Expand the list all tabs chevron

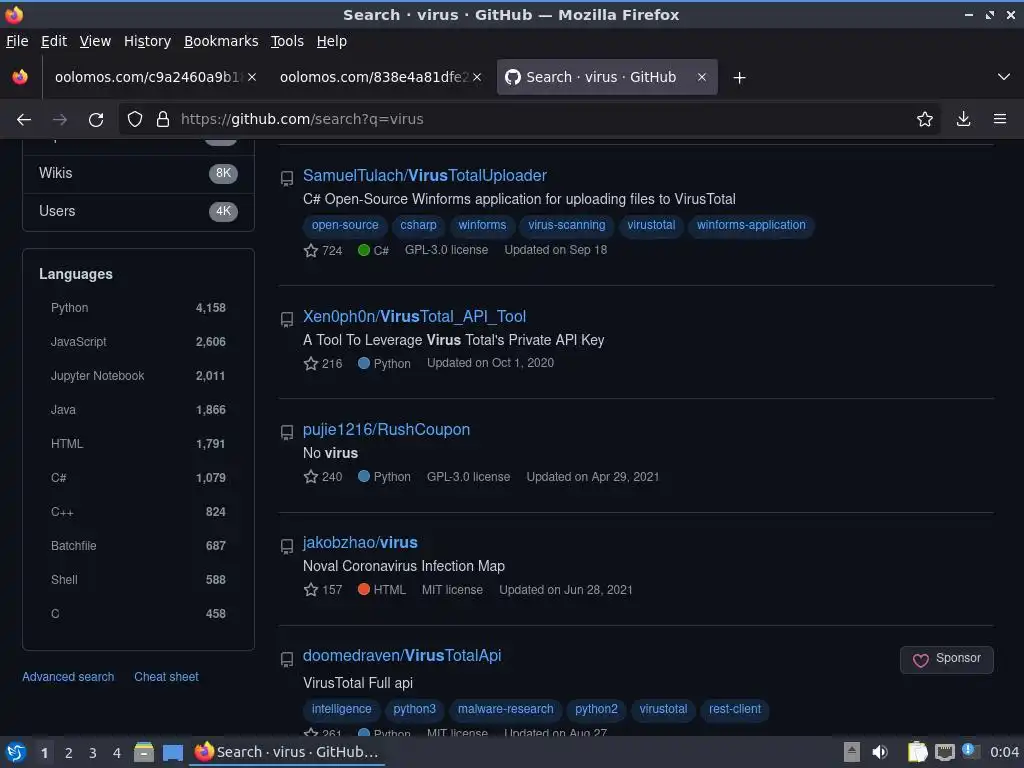[x=1004, y=77]
